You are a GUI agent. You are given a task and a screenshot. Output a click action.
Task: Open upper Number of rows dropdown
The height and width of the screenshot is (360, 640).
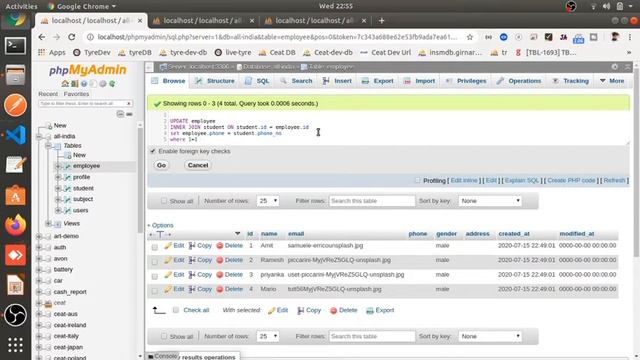tap(268, 201)
